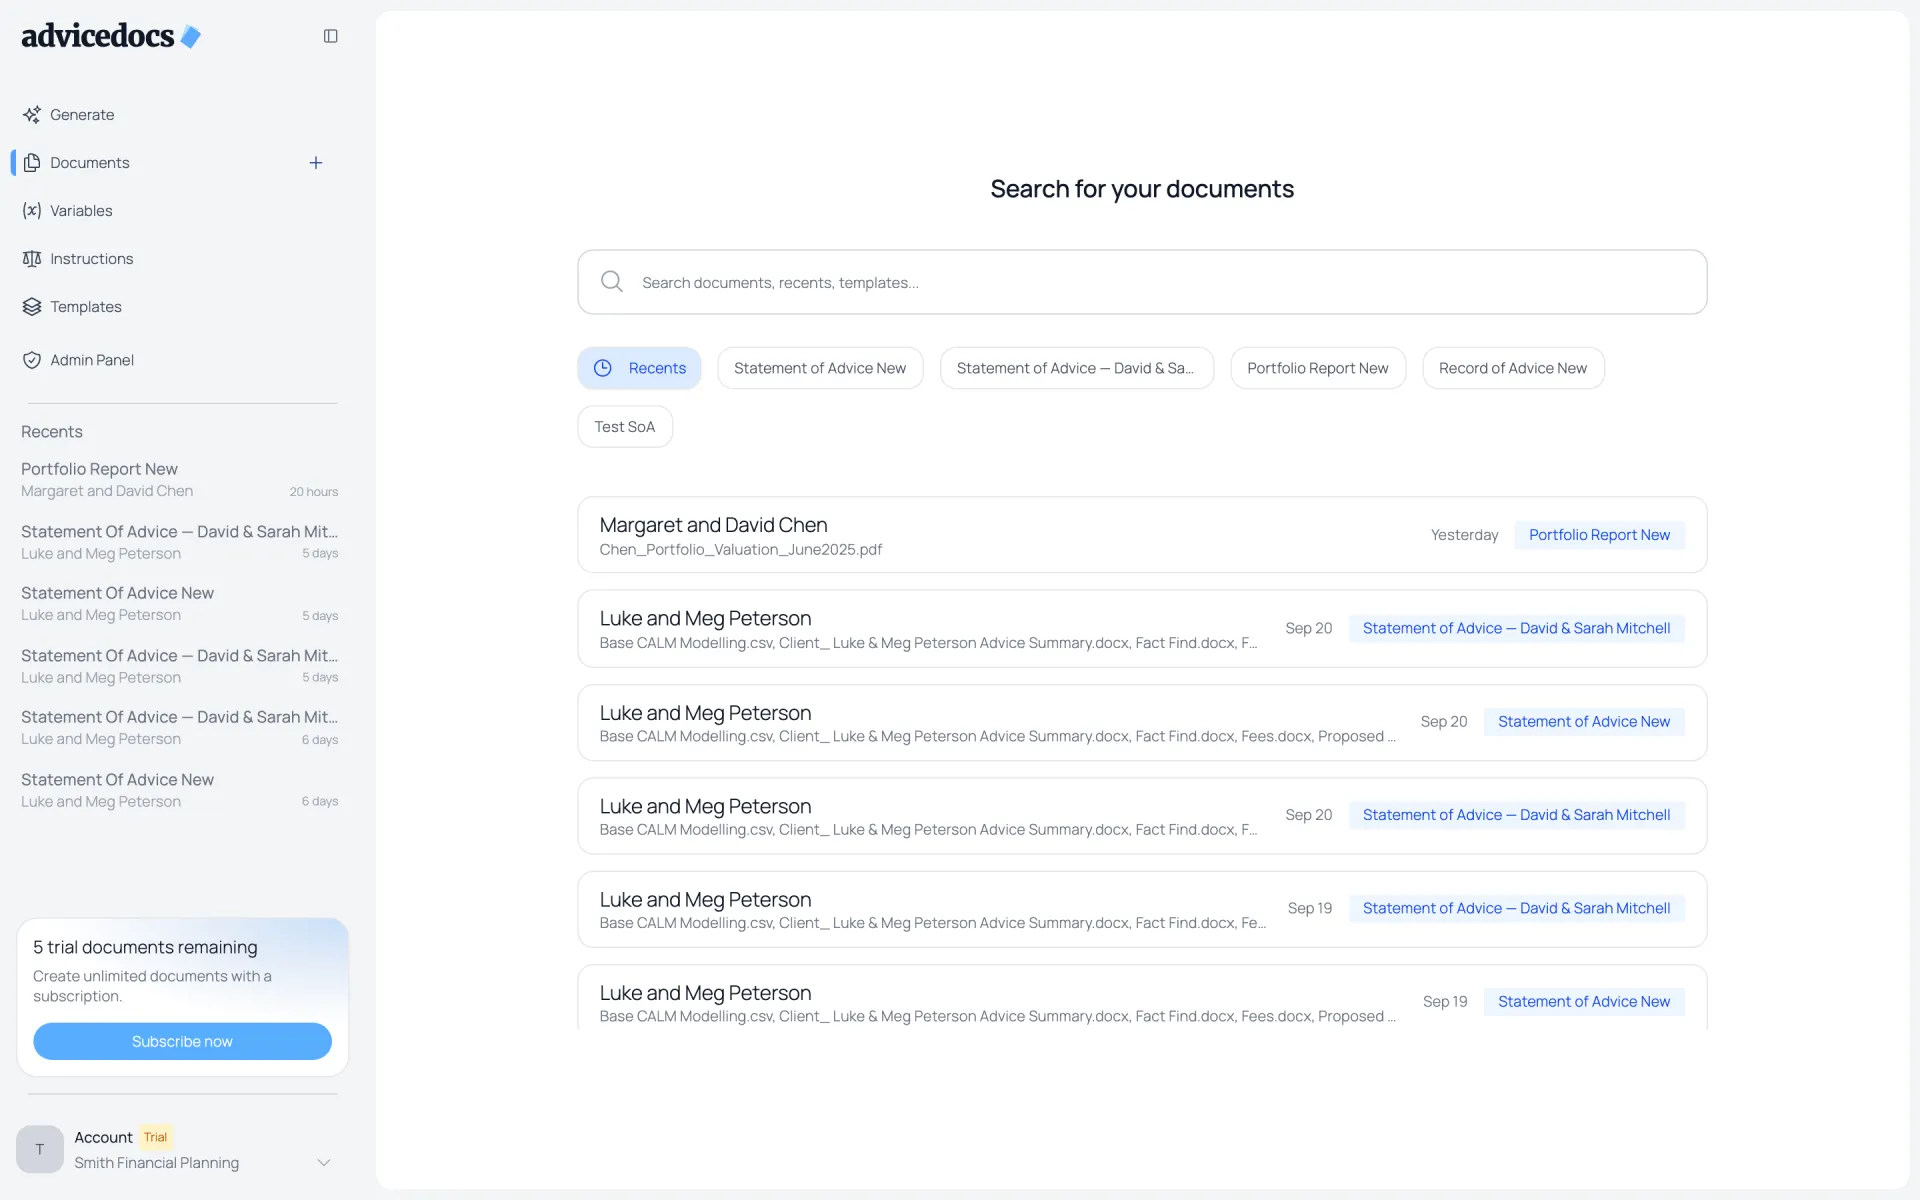Open sidebar recent Statement Of Advice New, 6 days
The width and height of the screenshot is (1920, 1200).
[180, 790]
